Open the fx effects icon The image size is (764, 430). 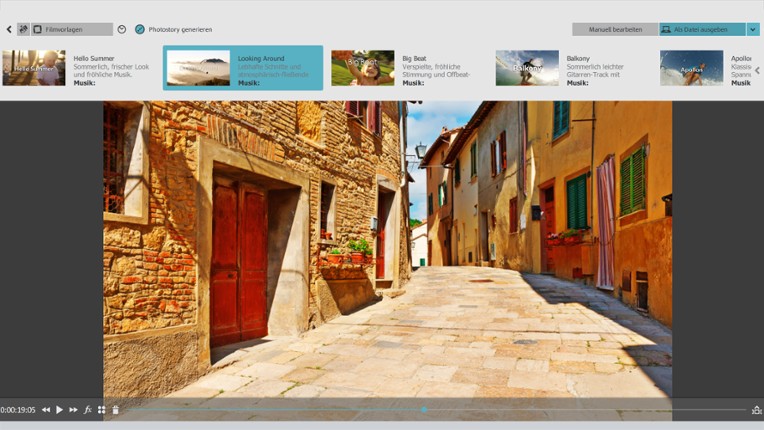tap(88, 410)
